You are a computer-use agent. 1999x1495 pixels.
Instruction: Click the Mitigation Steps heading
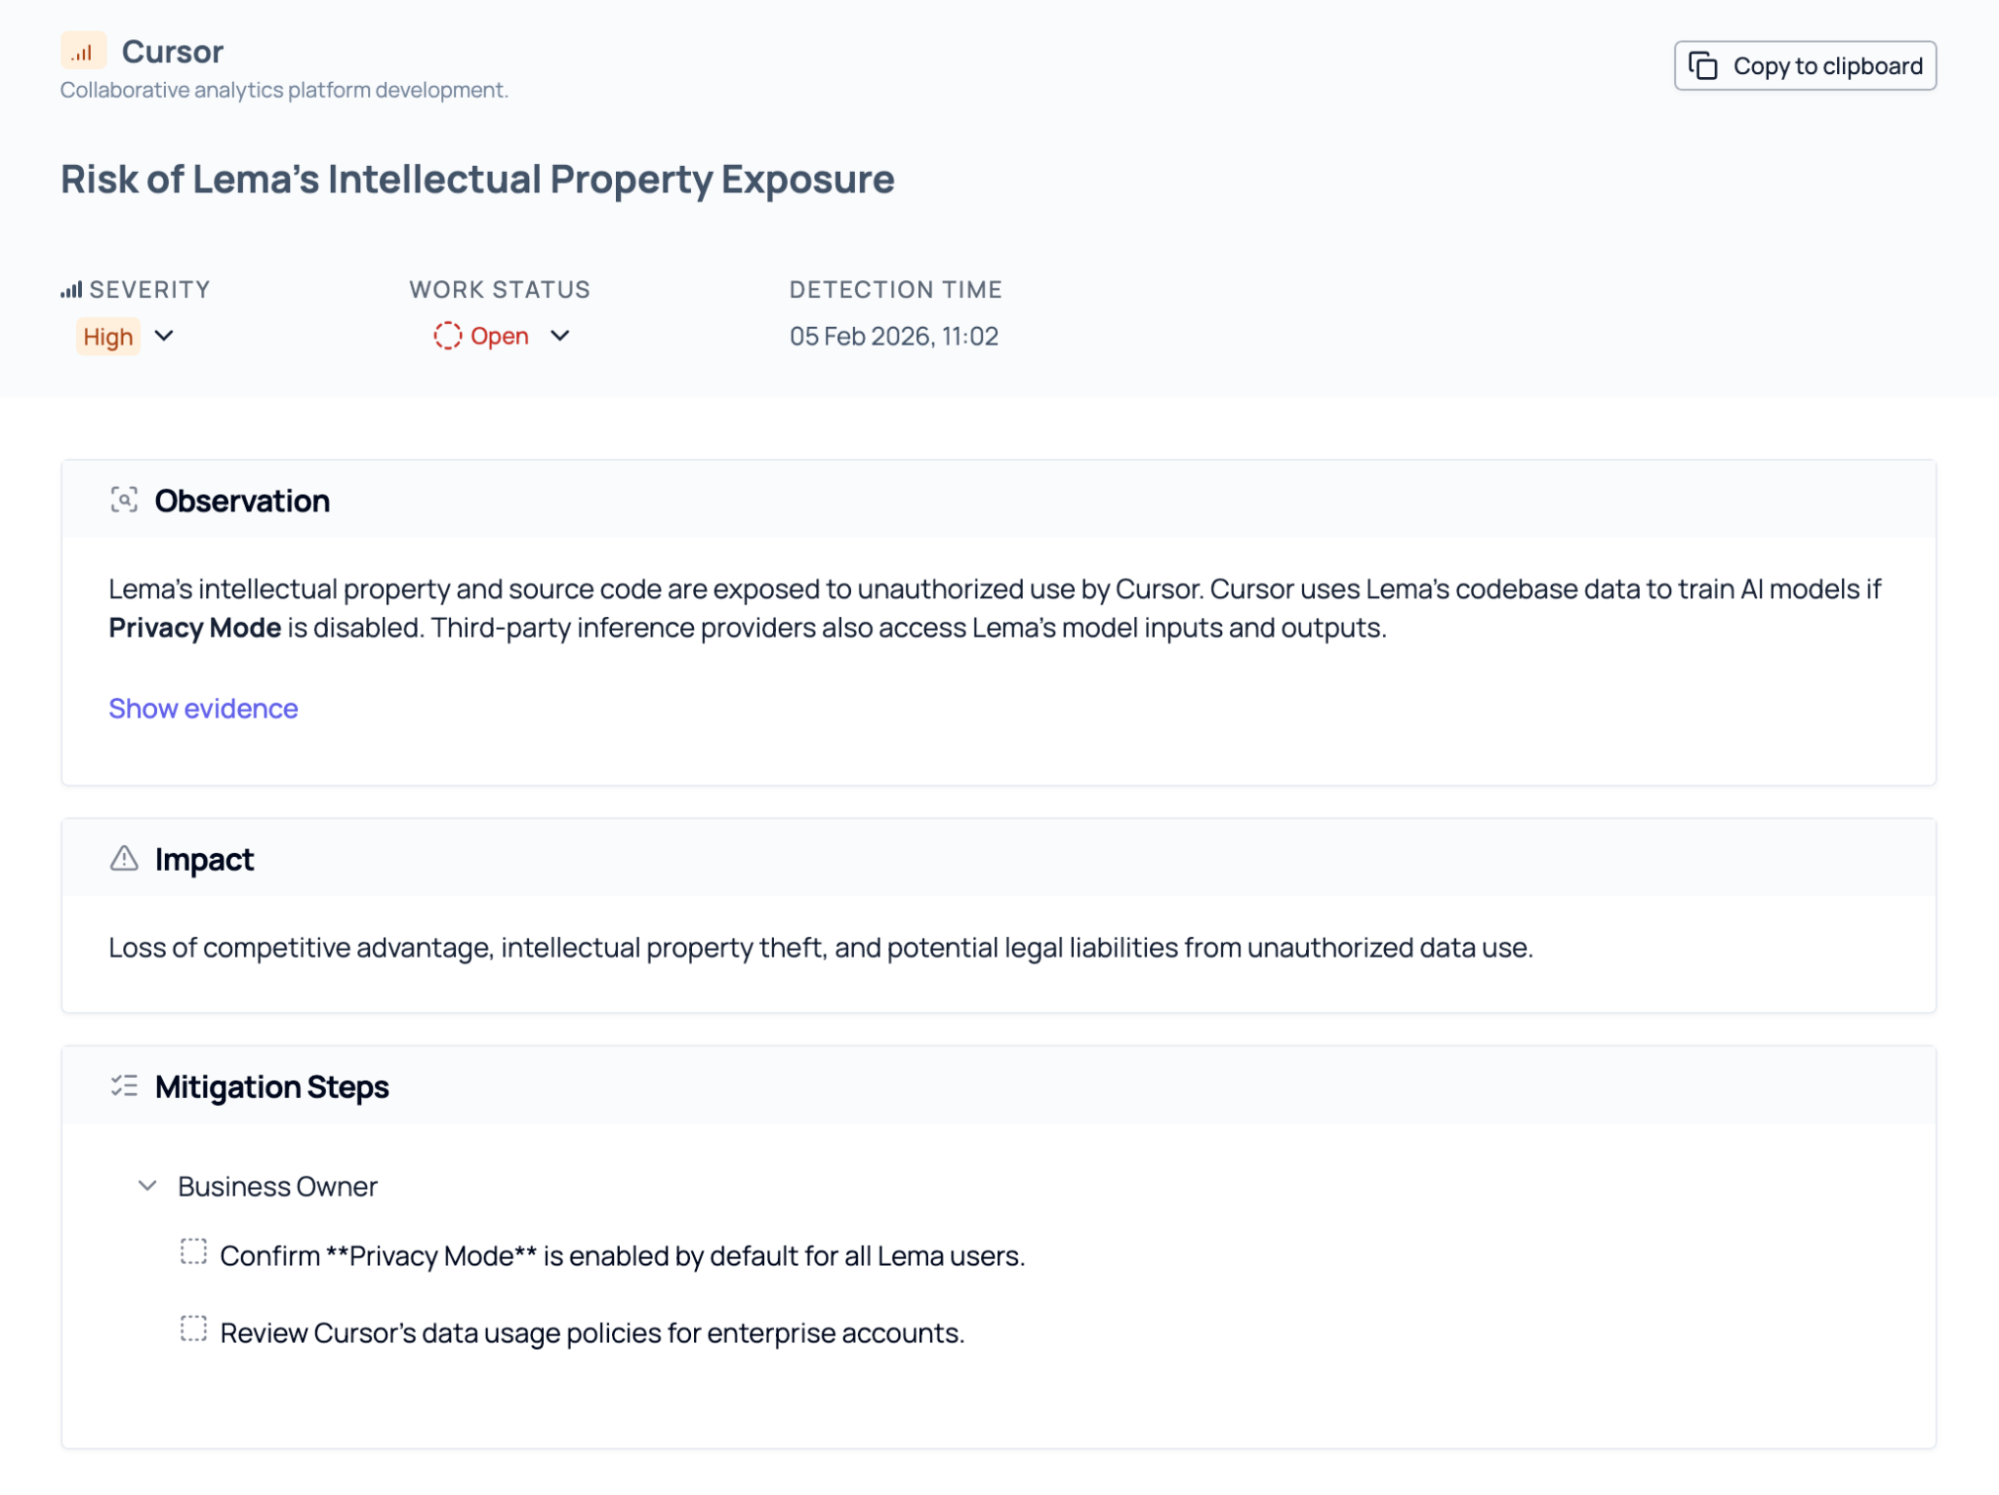272,1087
